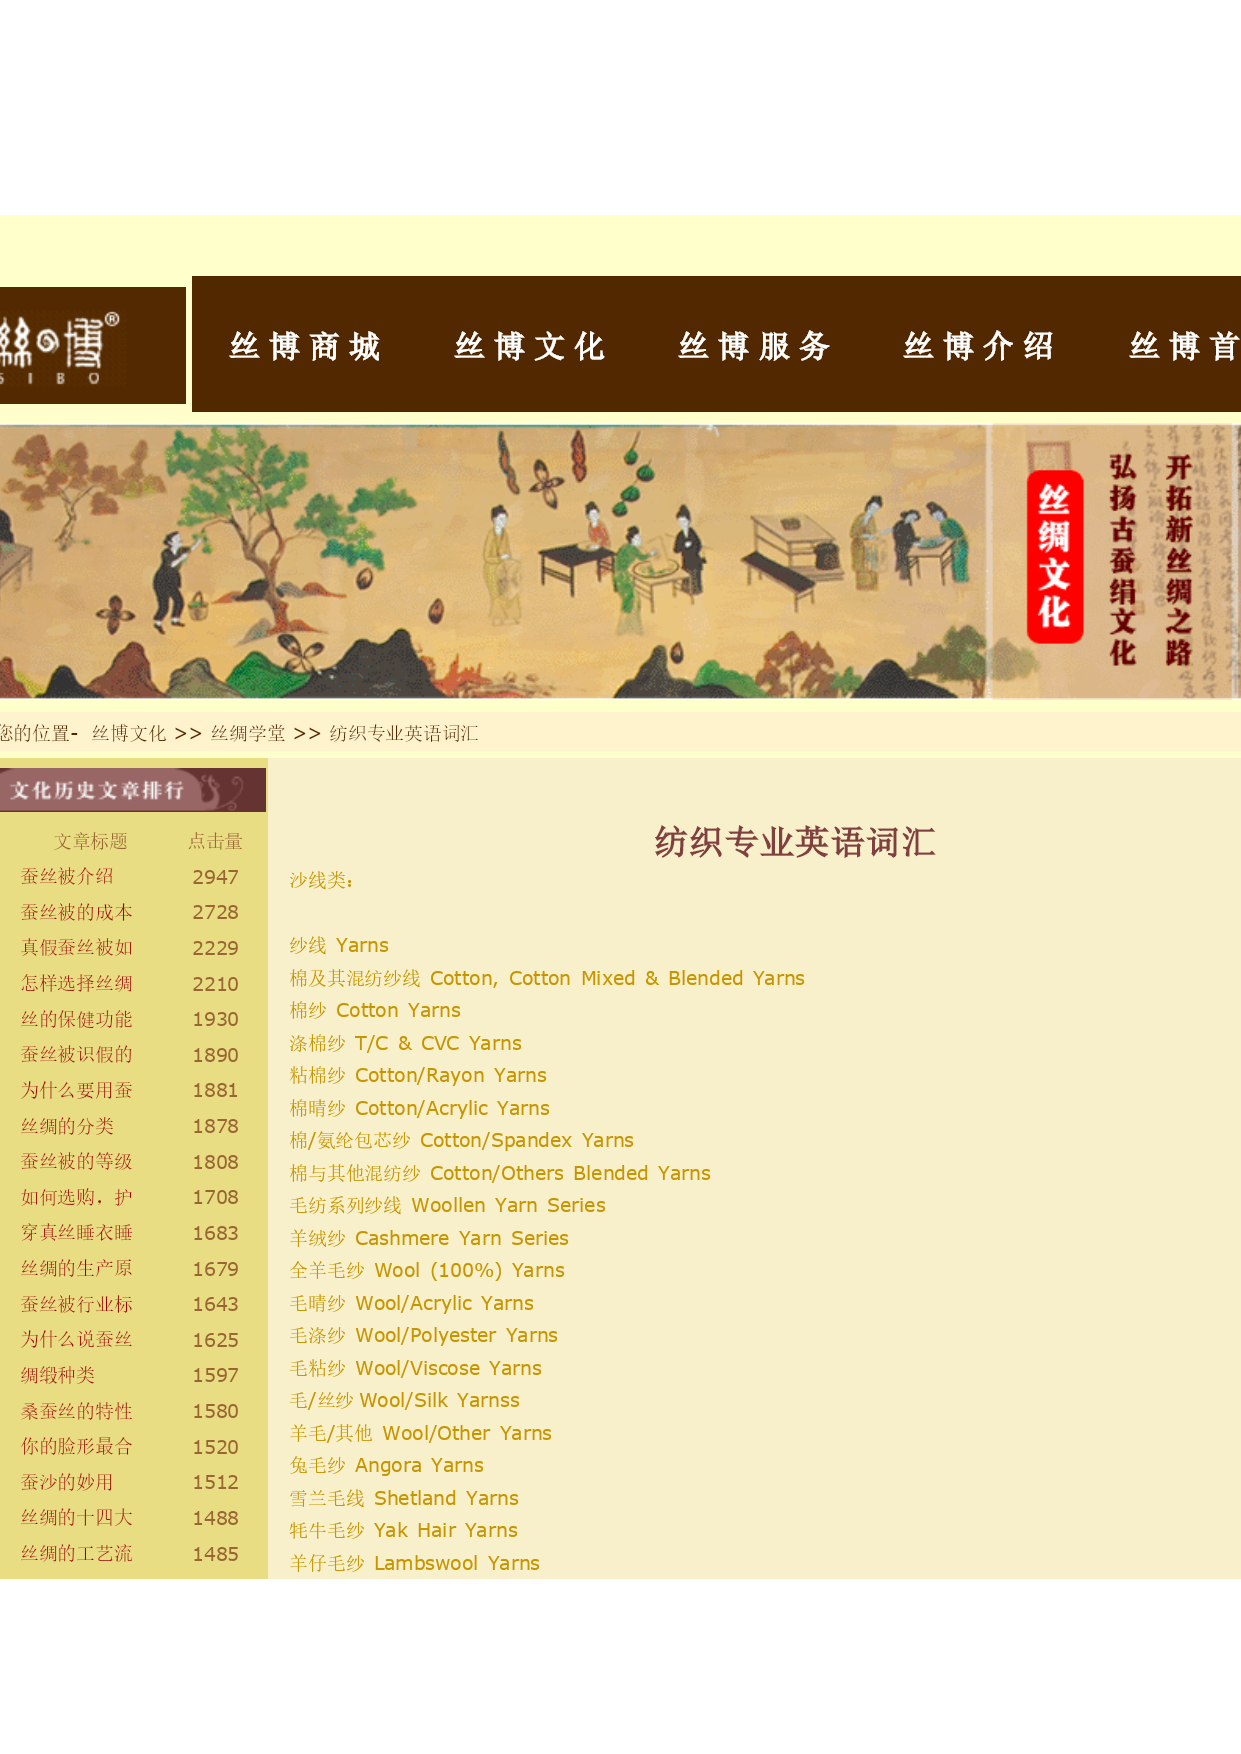
Task: Open the article 丝的保健功能
Action: pyautogui.click(x=77, y=1019)
